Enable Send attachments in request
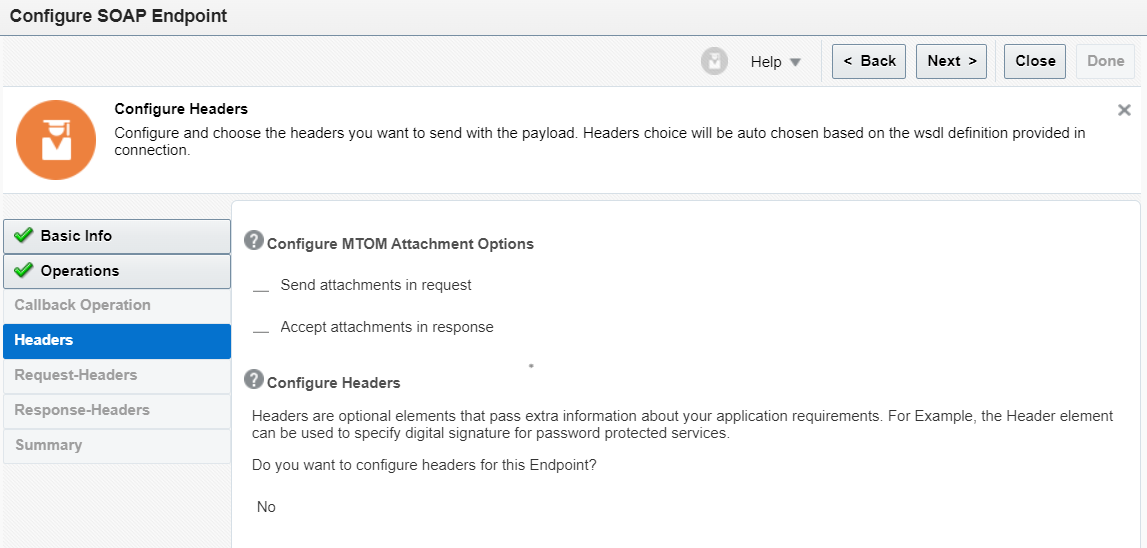Viewport: 1147px width, 548px height. click(261, 286)
